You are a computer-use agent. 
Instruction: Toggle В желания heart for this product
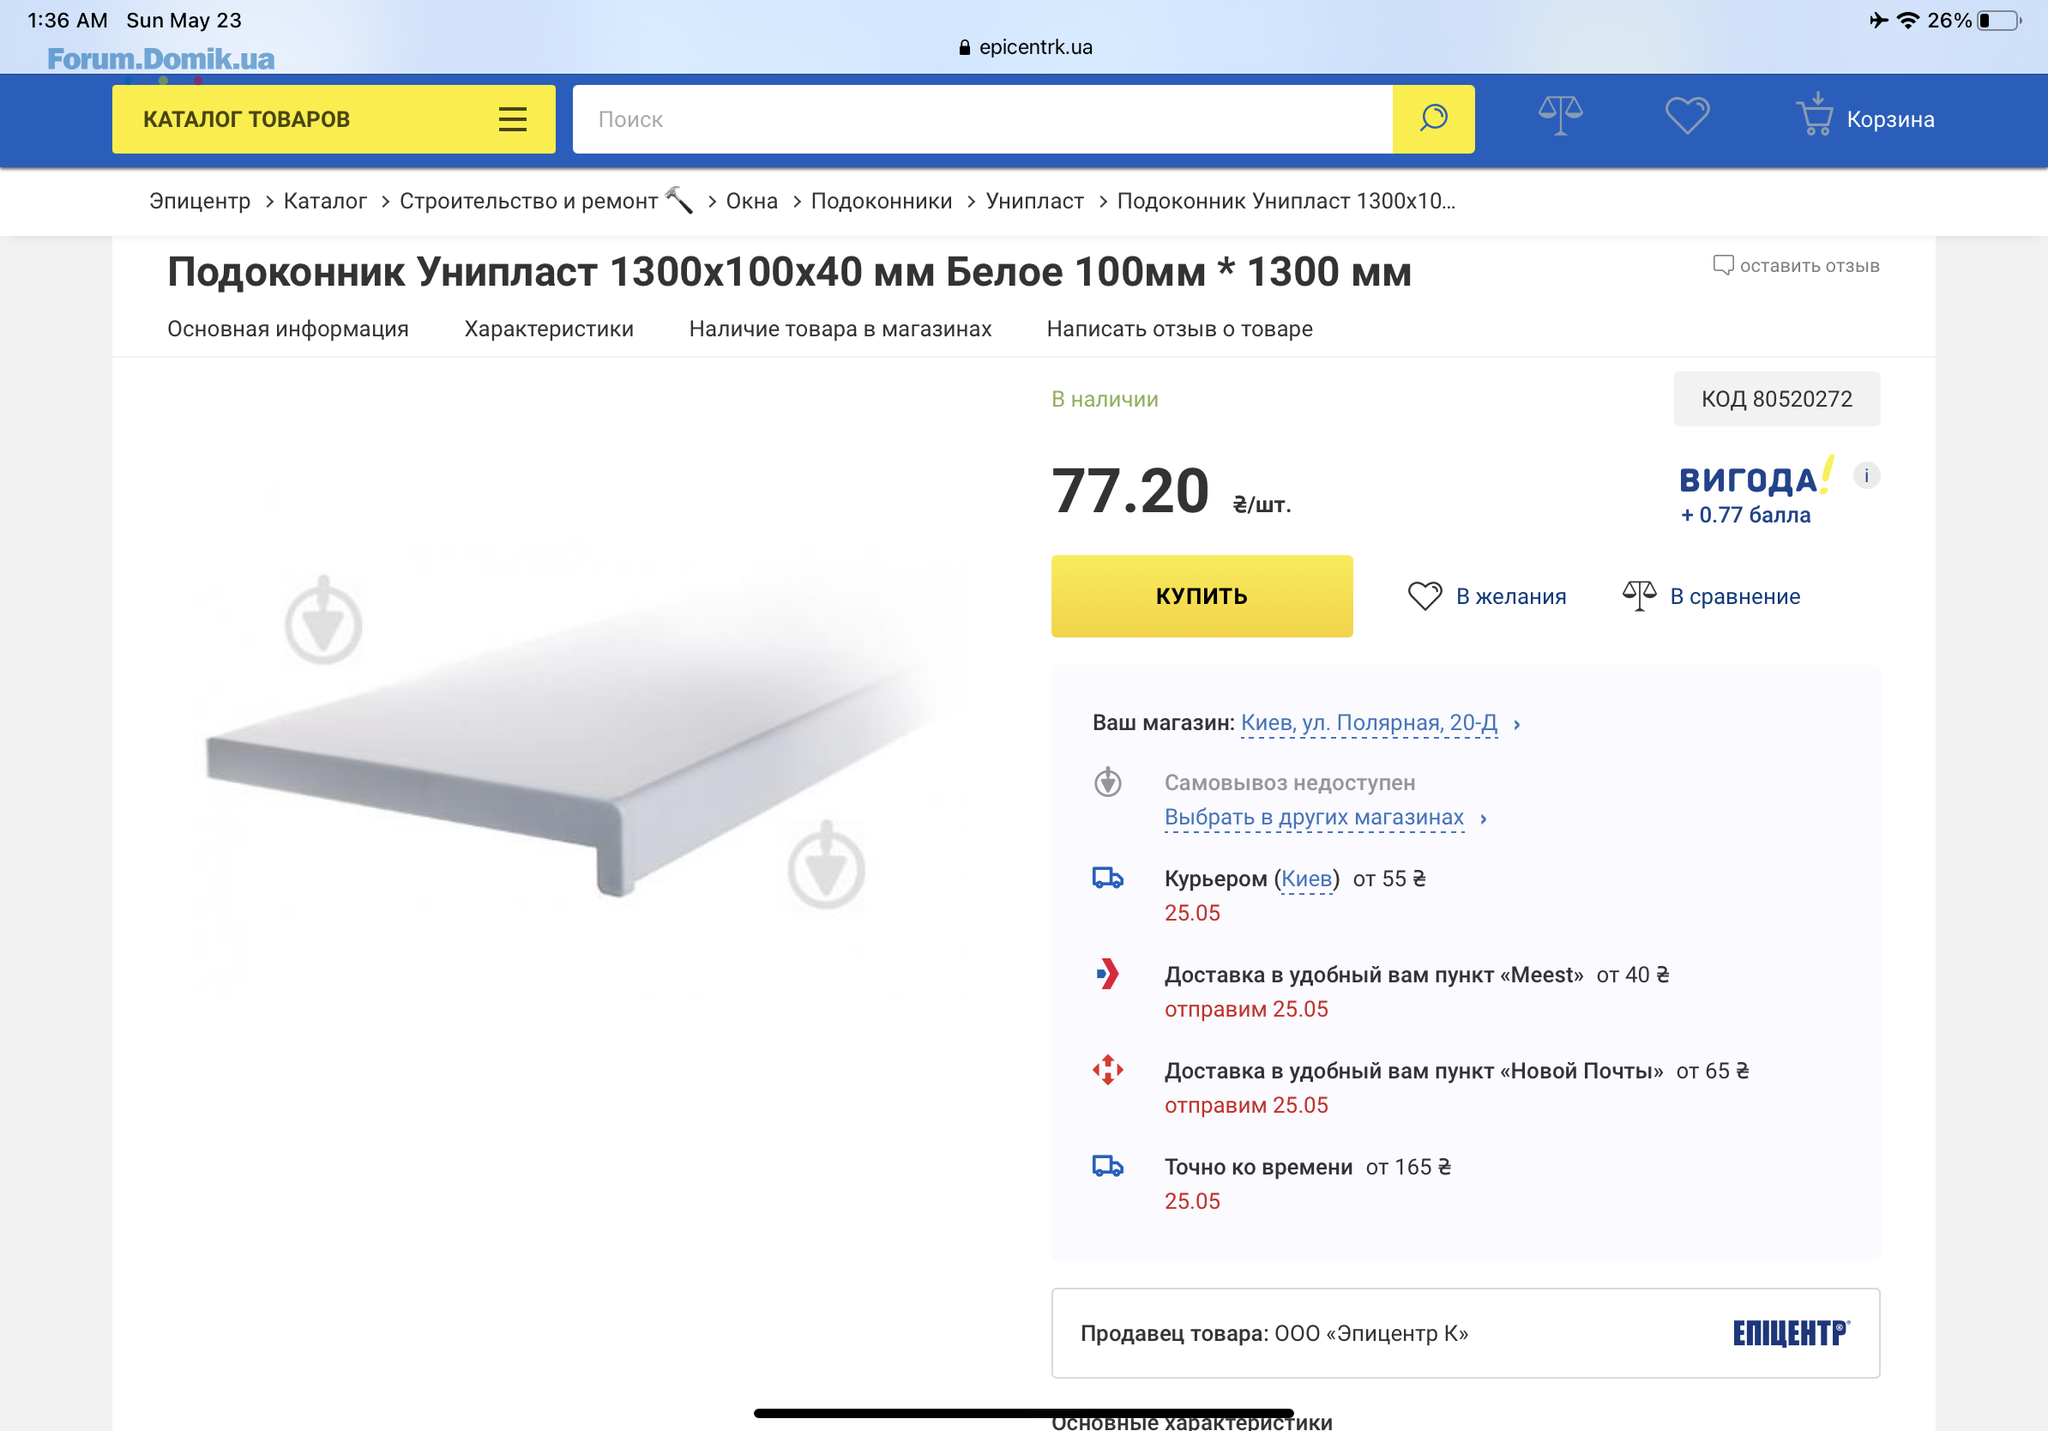tap(1425, 596)
